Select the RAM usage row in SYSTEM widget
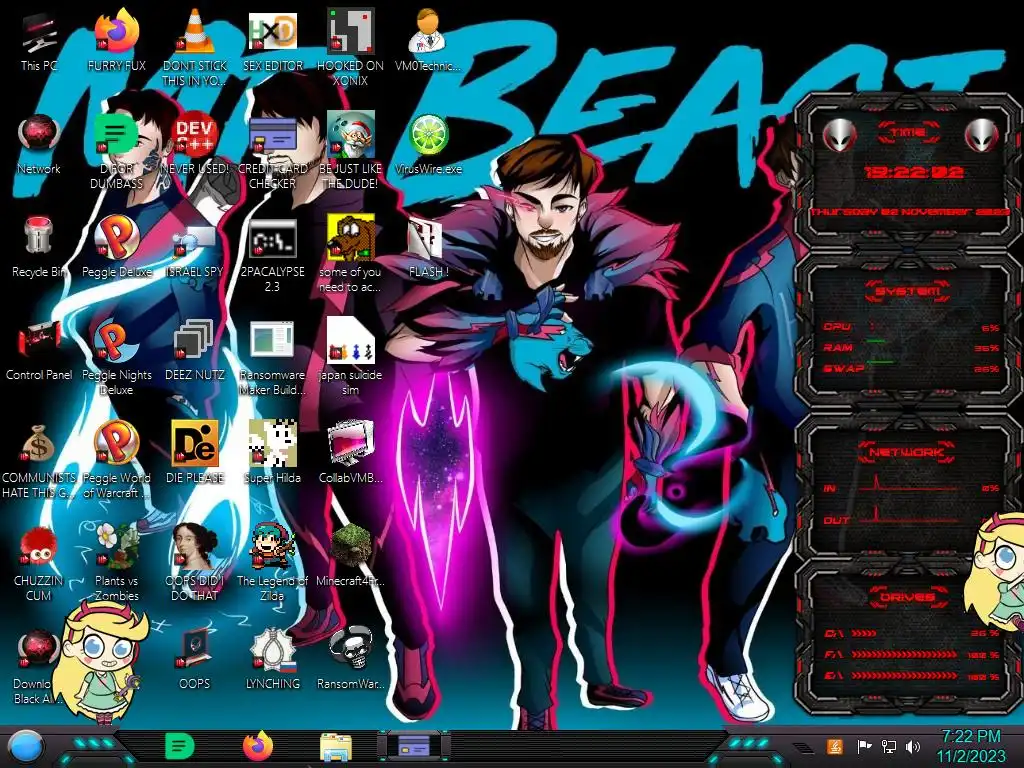This screenshot has width=1024, height=768. [x=912, y=348]
